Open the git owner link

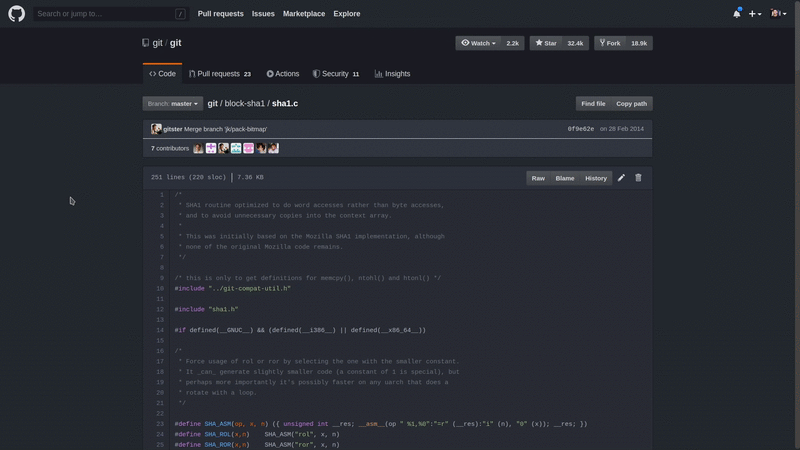(x=158, y=43)
